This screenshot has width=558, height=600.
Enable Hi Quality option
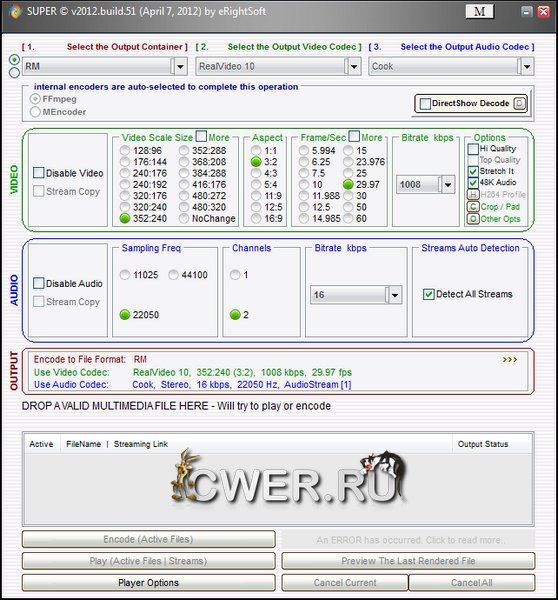coord(473,148)
